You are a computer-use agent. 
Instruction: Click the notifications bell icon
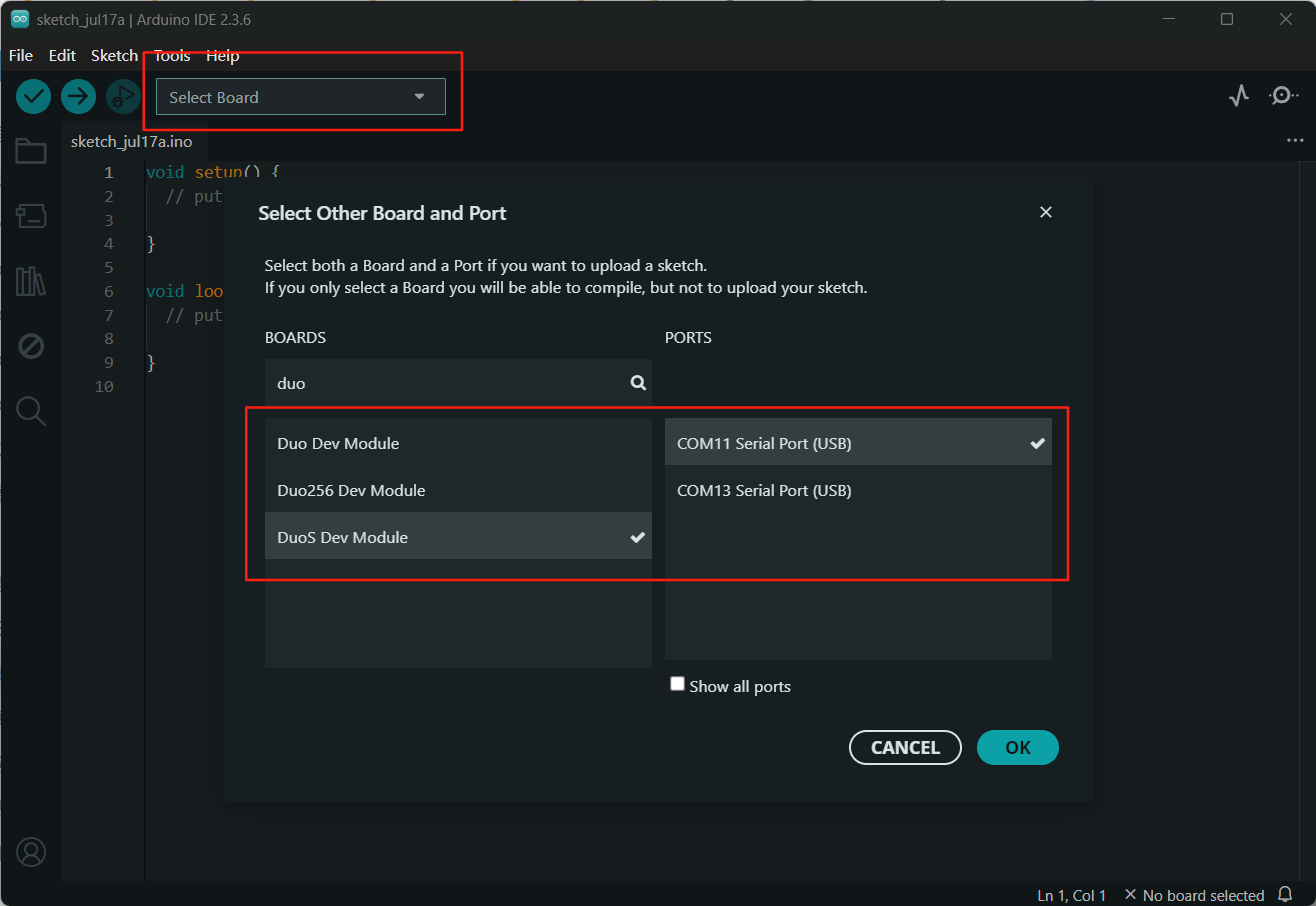pyautogui.click(x=1285, y=895)
